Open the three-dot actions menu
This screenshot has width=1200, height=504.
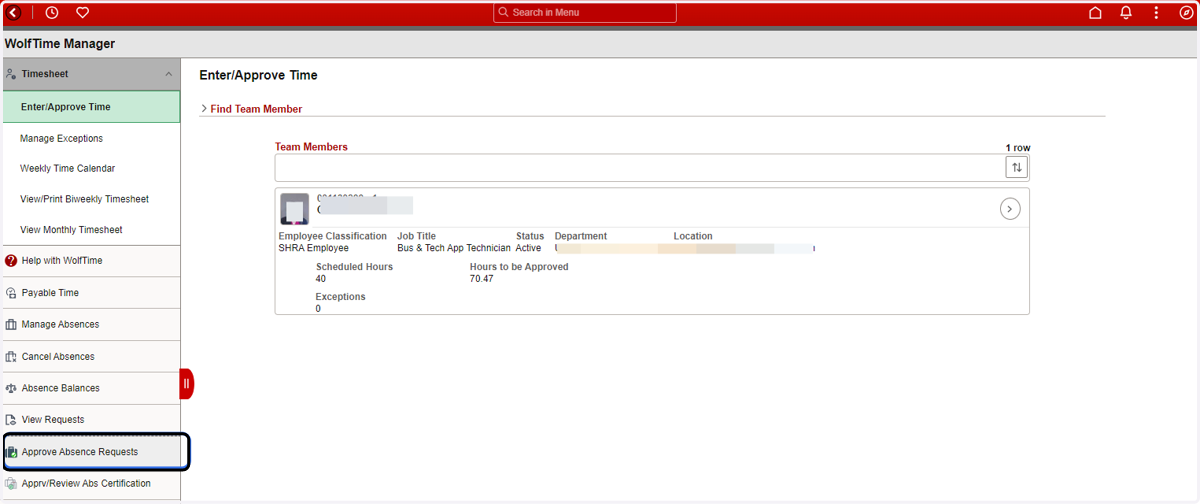coord(1156,13)
